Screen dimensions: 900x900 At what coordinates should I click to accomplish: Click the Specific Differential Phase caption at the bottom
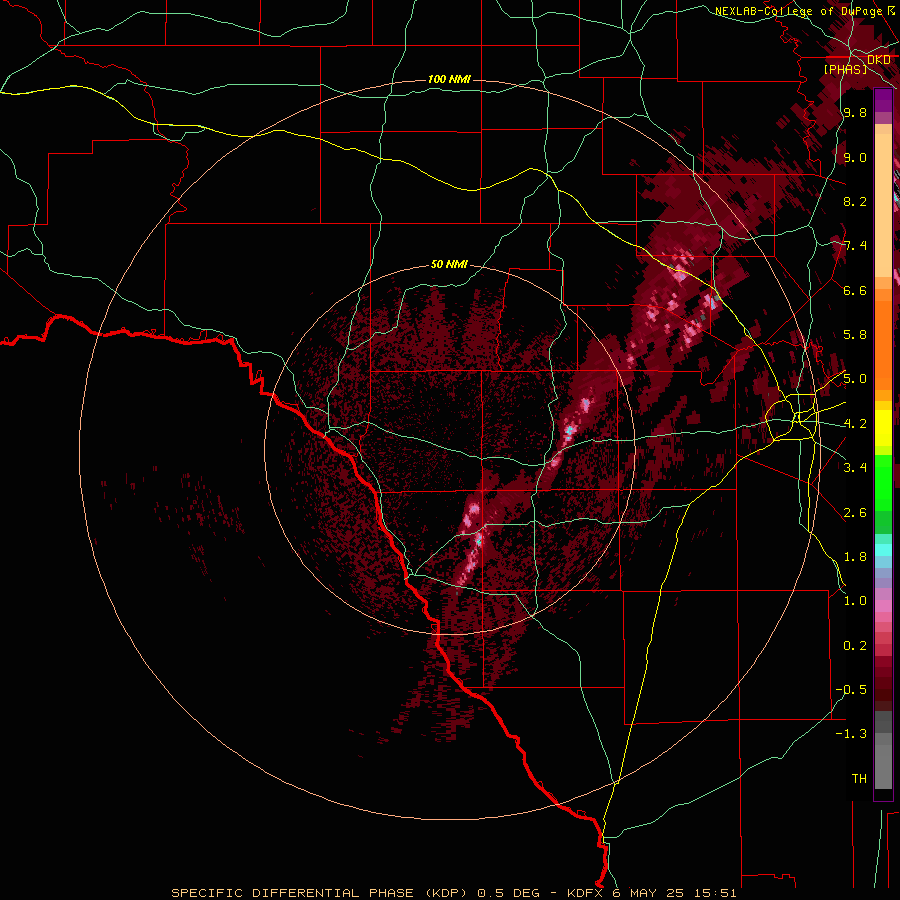(453, 893)
